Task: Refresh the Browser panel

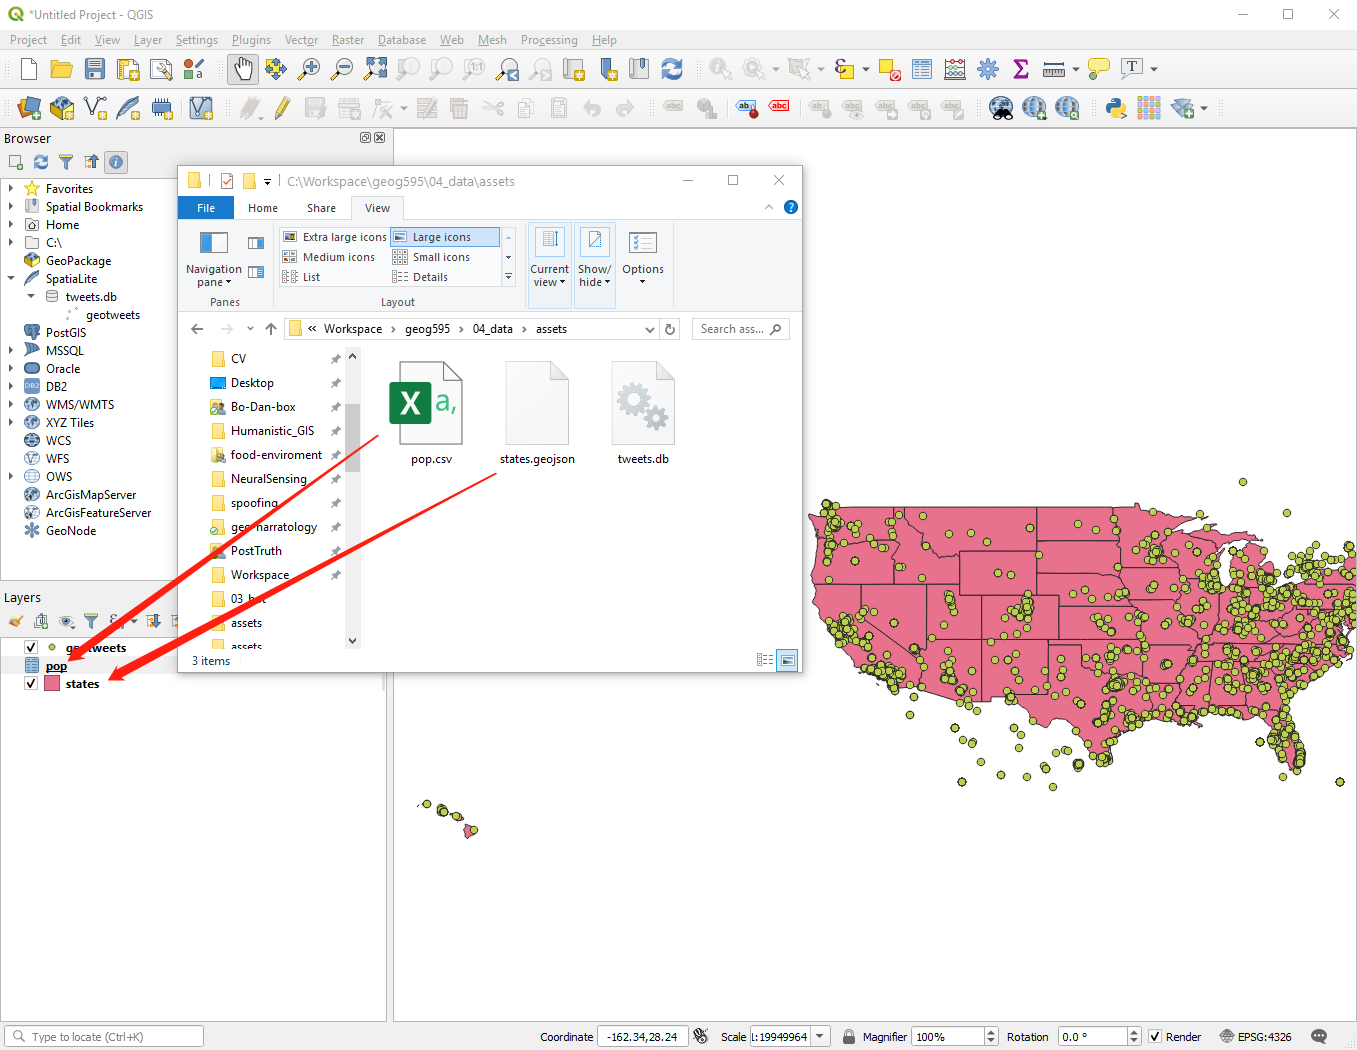Action: pos(40,162)
